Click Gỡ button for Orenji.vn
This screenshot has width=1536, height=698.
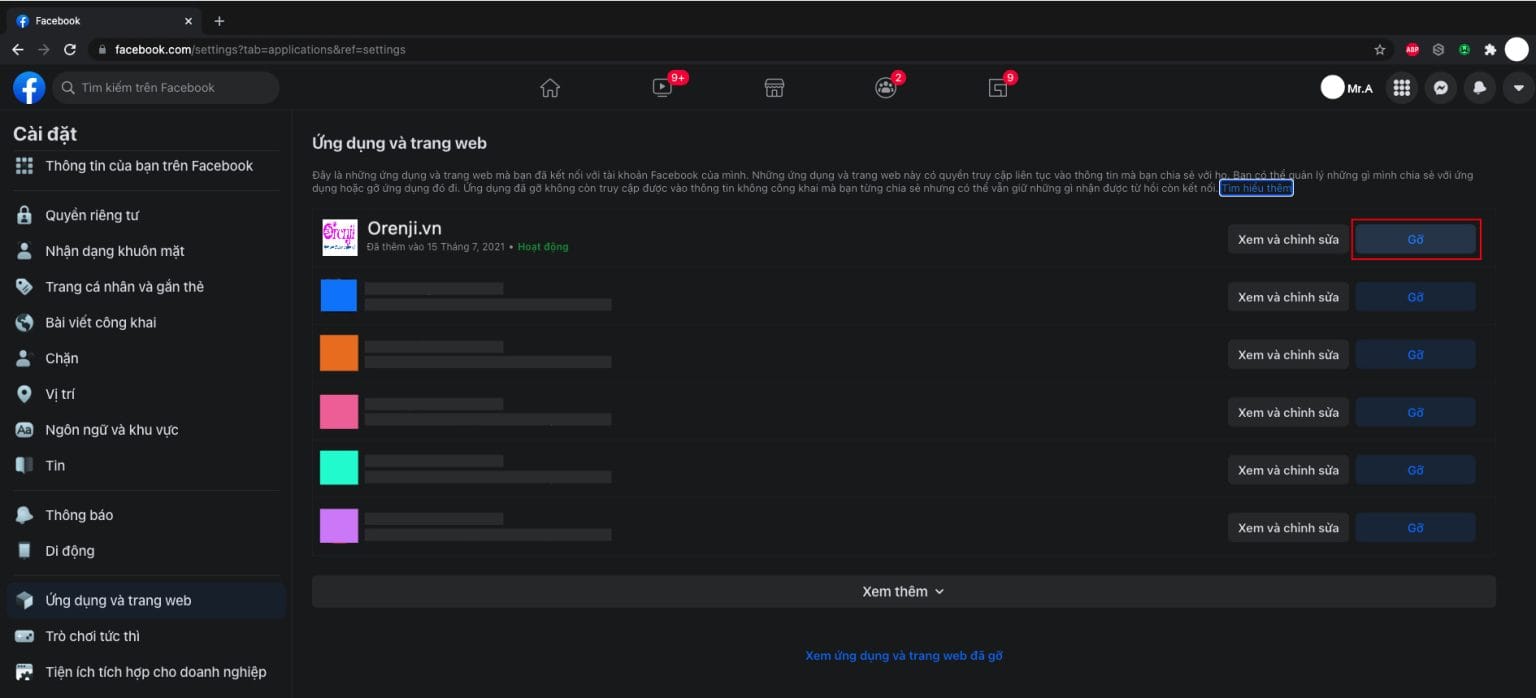1415,240
